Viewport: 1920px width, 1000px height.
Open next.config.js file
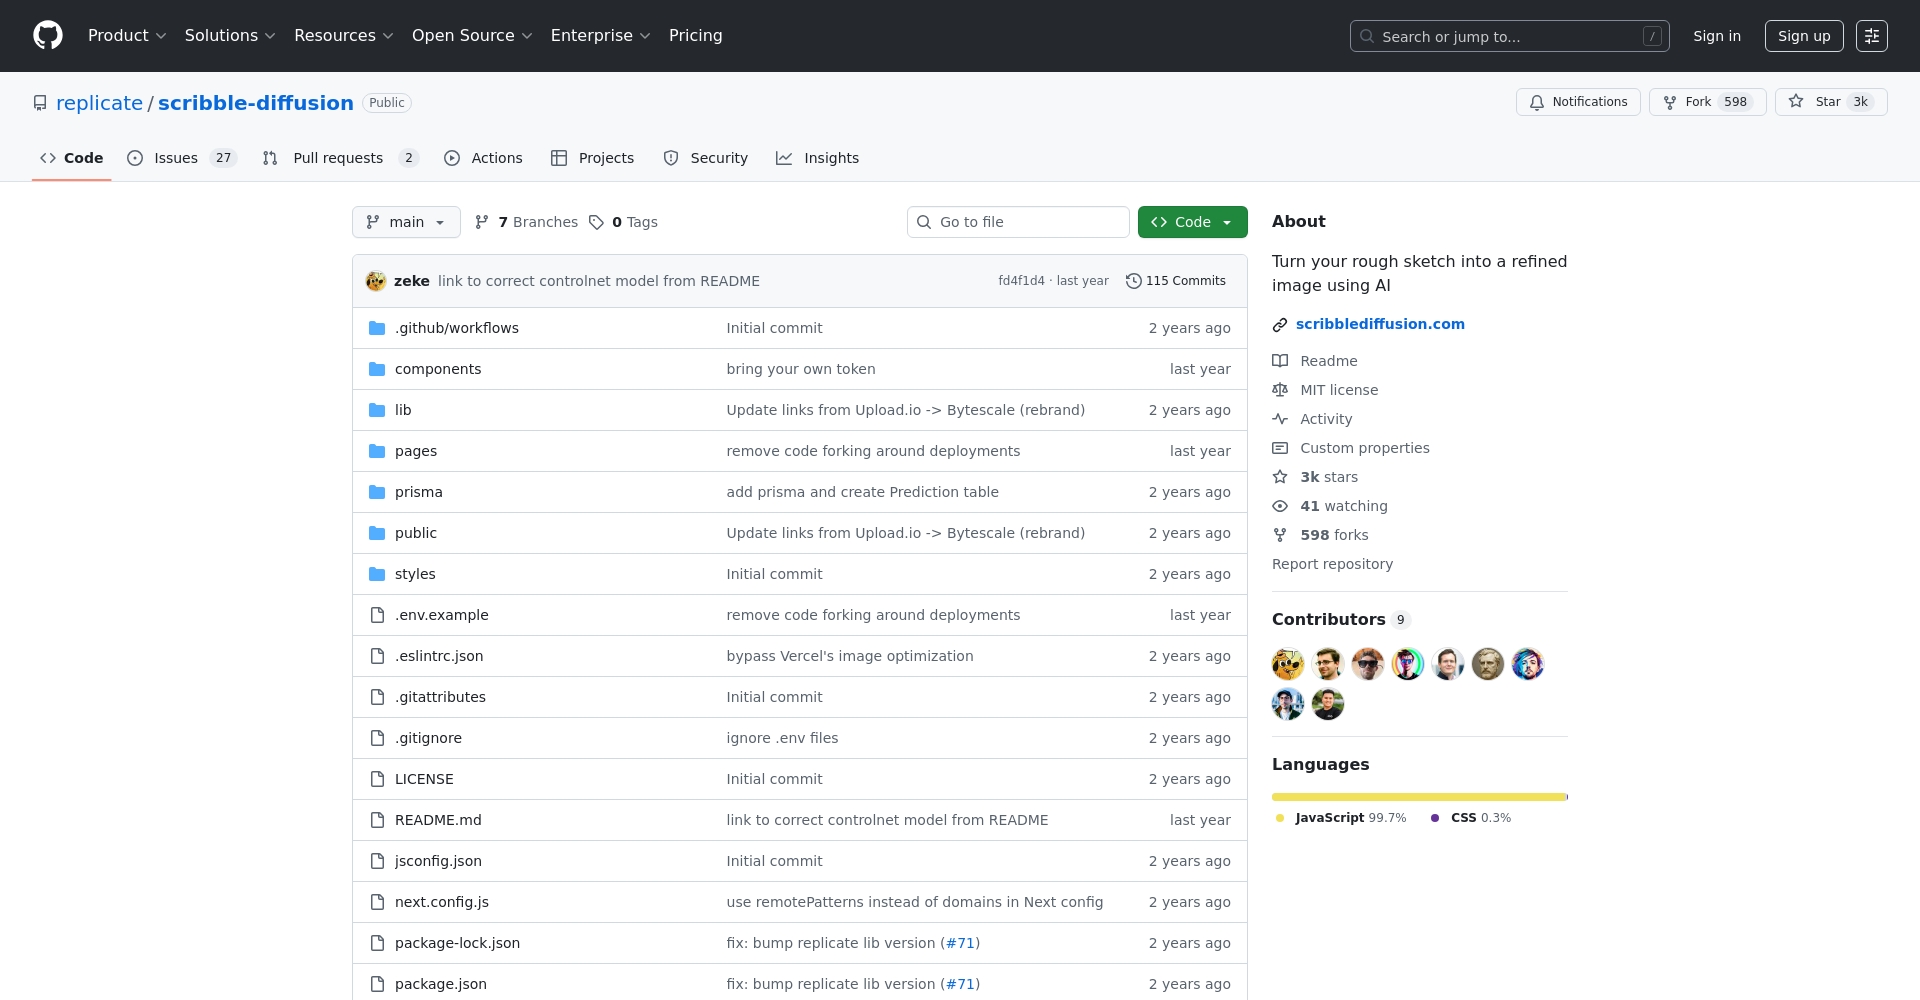(x=442, y=902)
